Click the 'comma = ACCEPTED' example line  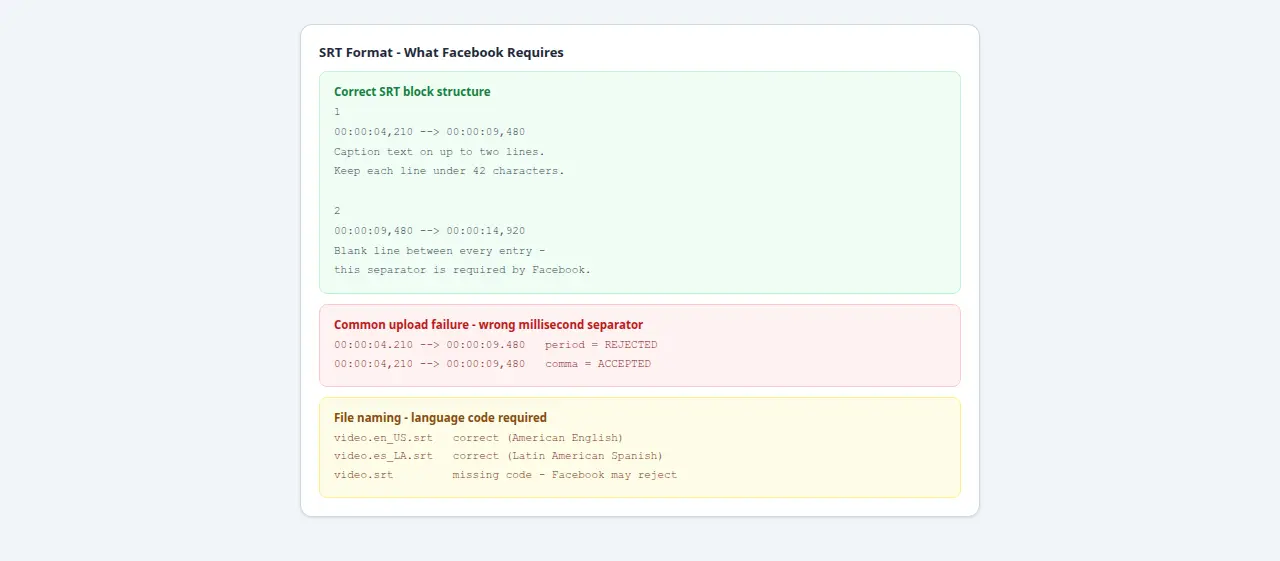coord(492,364)
